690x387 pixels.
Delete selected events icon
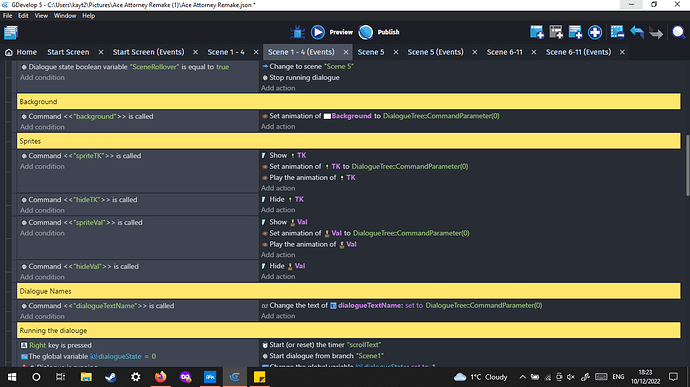(x=617, y=32)
